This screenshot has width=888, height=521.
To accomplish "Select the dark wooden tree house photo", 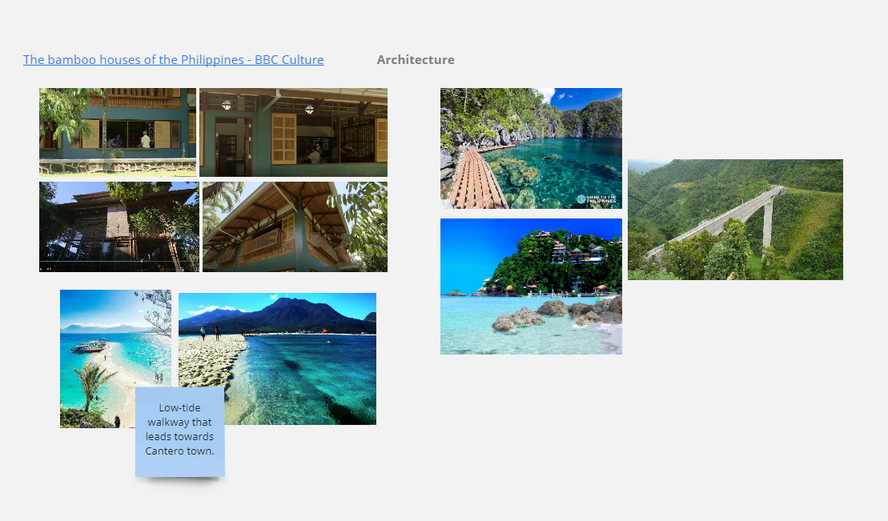I will [119, 227].
